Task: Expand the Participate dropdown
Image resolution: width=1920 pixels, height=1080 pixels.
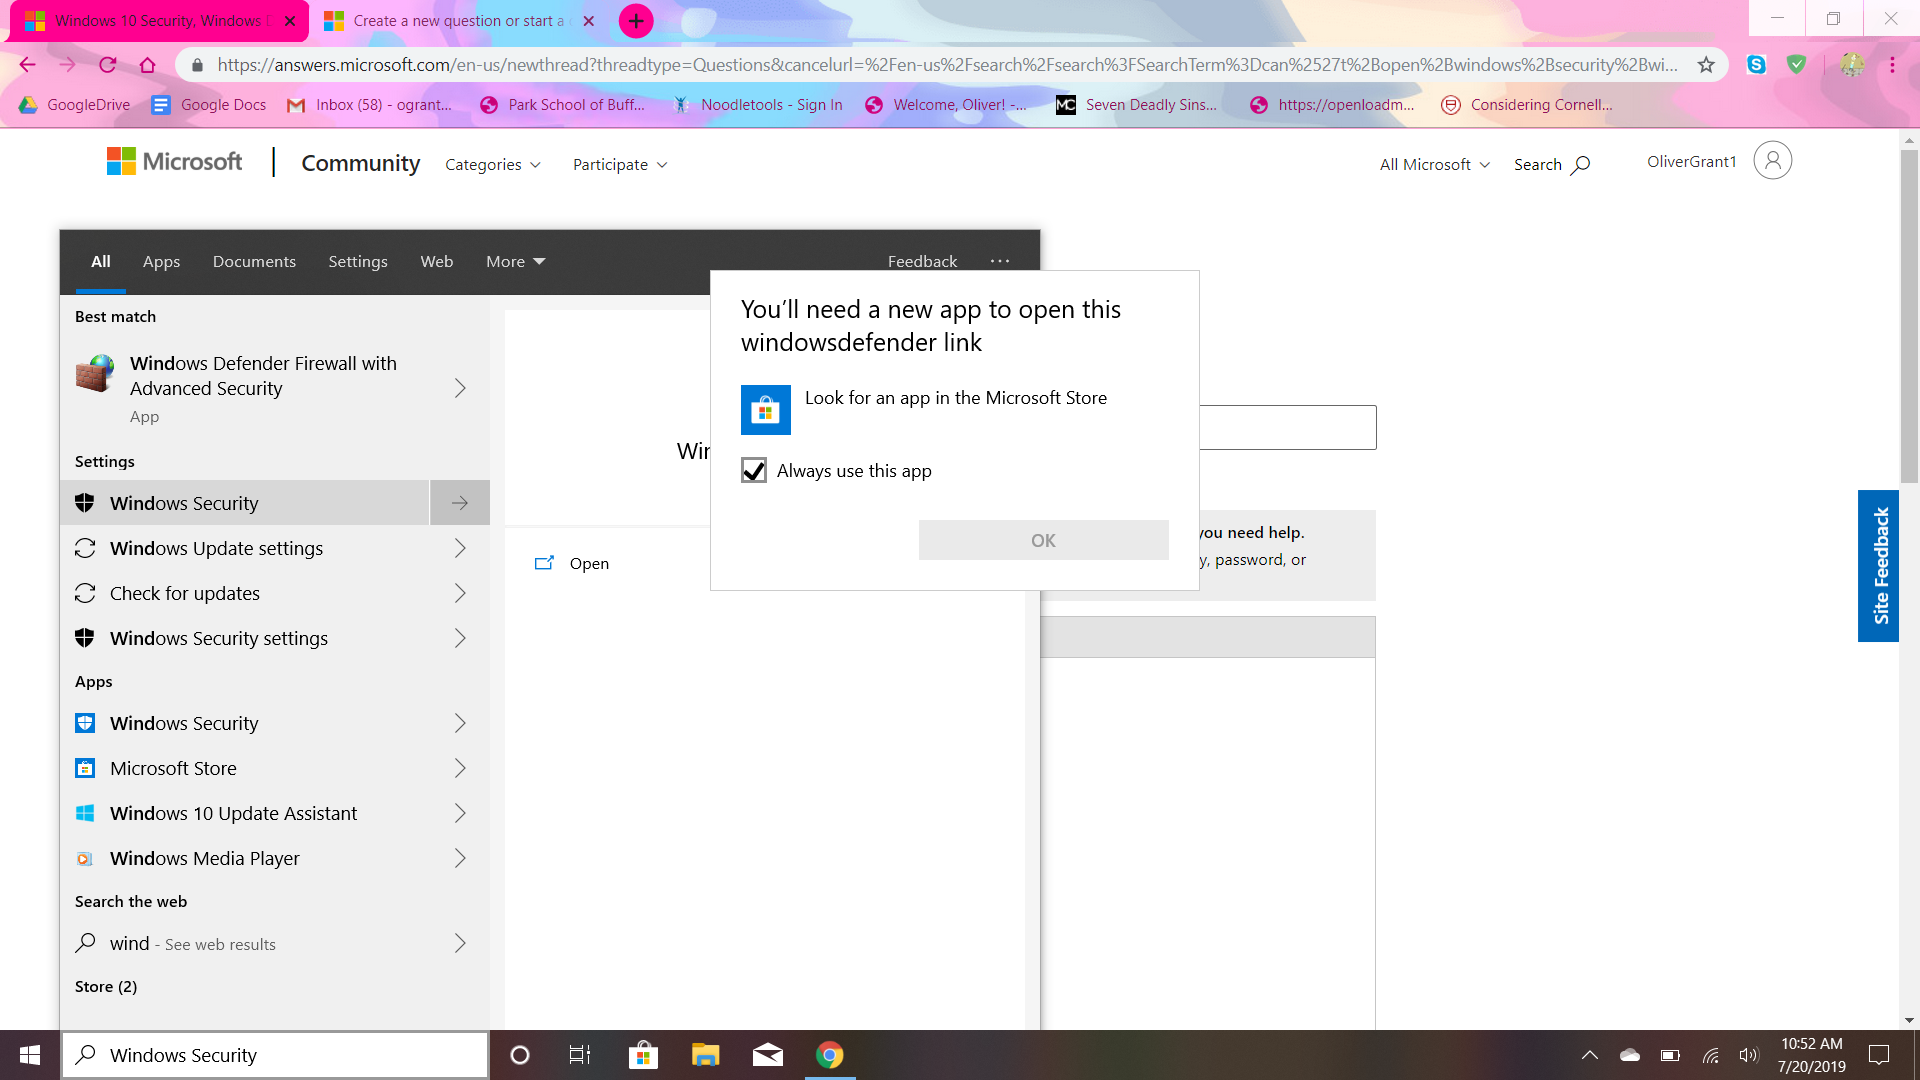Action: 620,165
